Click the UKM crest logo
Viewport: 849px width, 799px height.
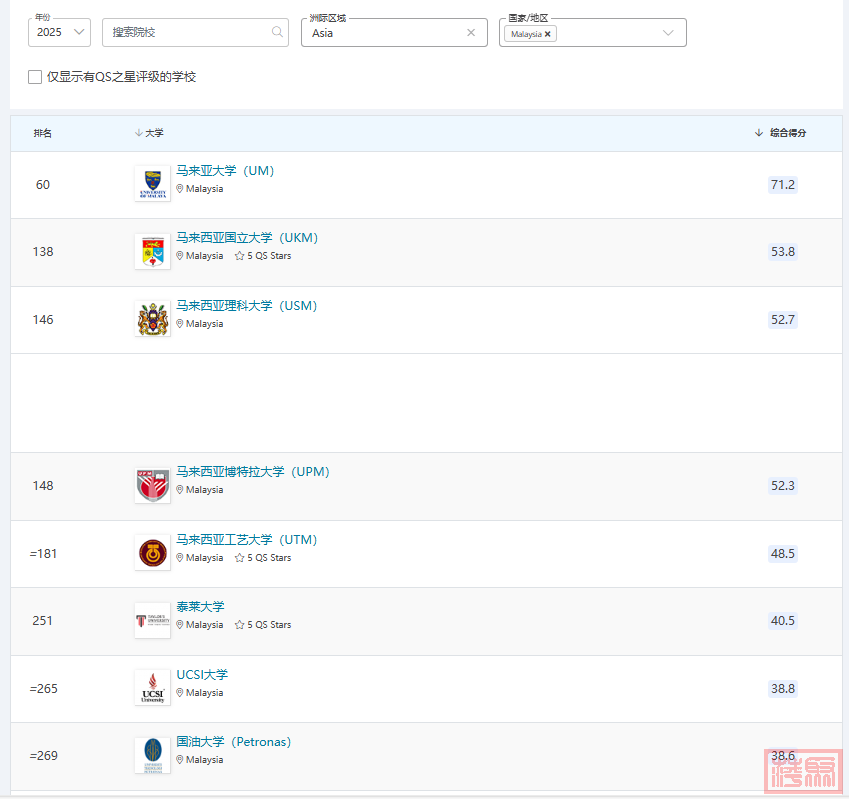click(x=153, y=251)
